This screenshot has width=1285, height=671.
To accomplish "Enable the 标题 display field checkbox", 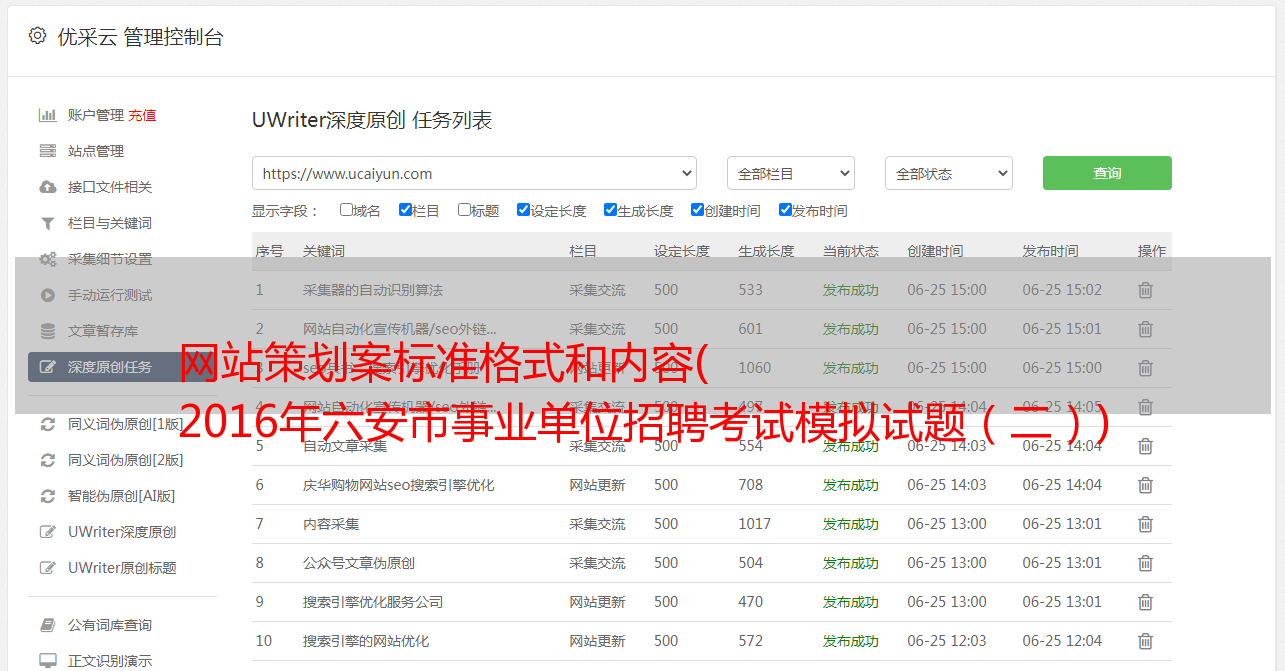I will (464, 210).
